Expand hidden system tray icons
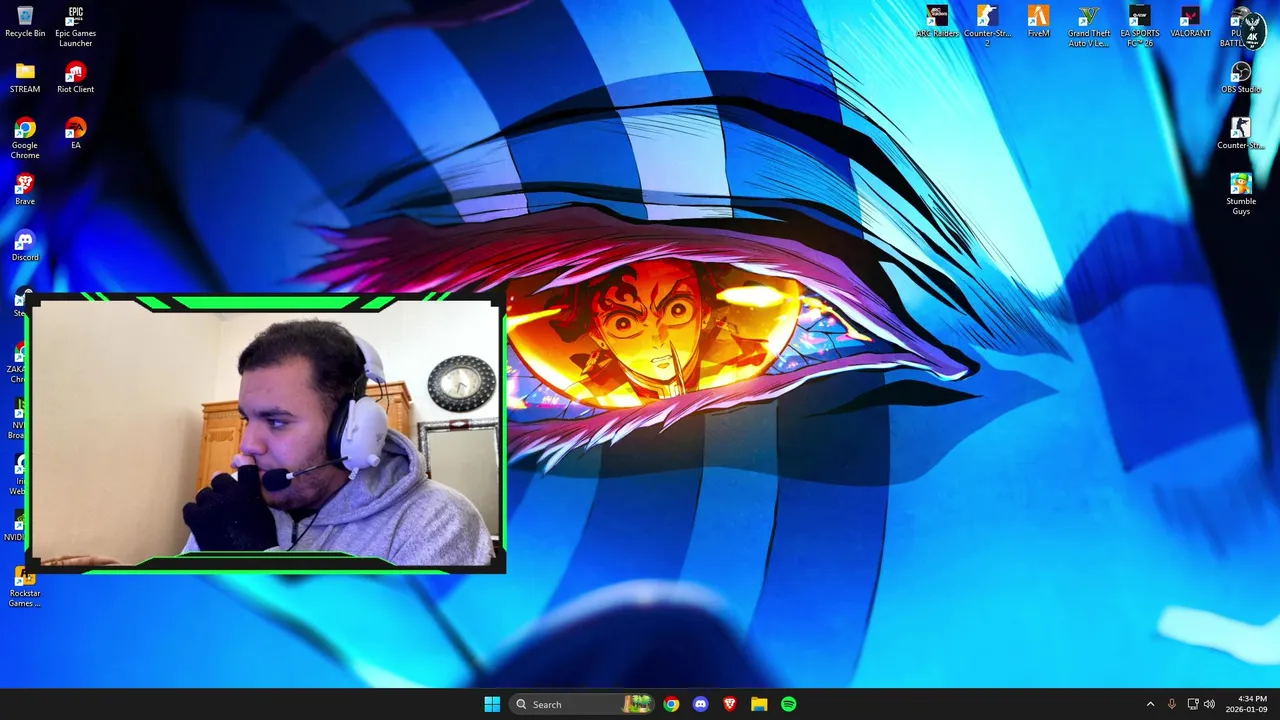The width and height of the screenshot is (1280, 720). [x=1150, y=704]
